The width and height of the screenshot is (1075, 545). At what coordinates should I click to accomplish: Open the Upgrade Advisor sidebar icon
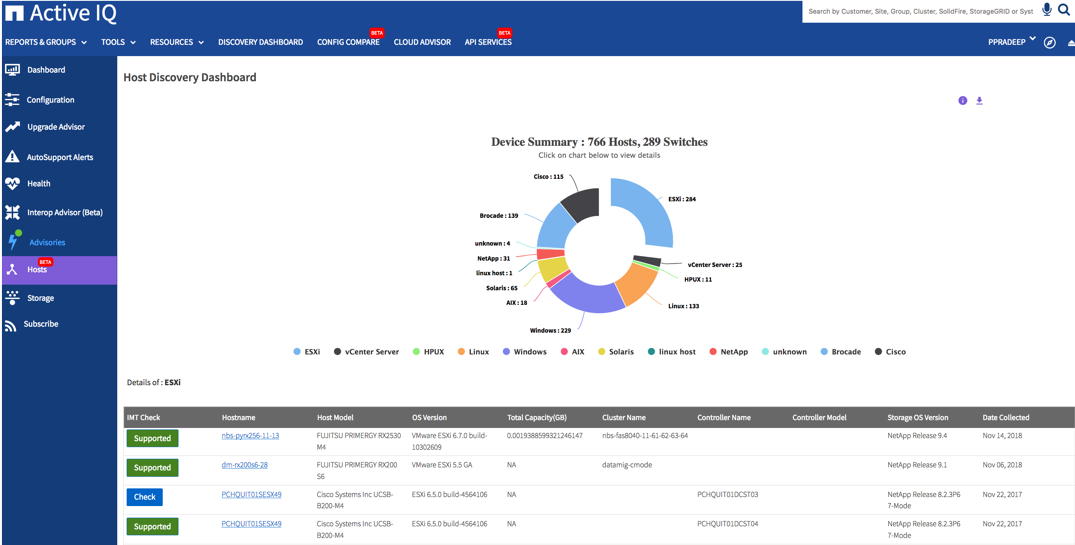[x=12, y=127]
